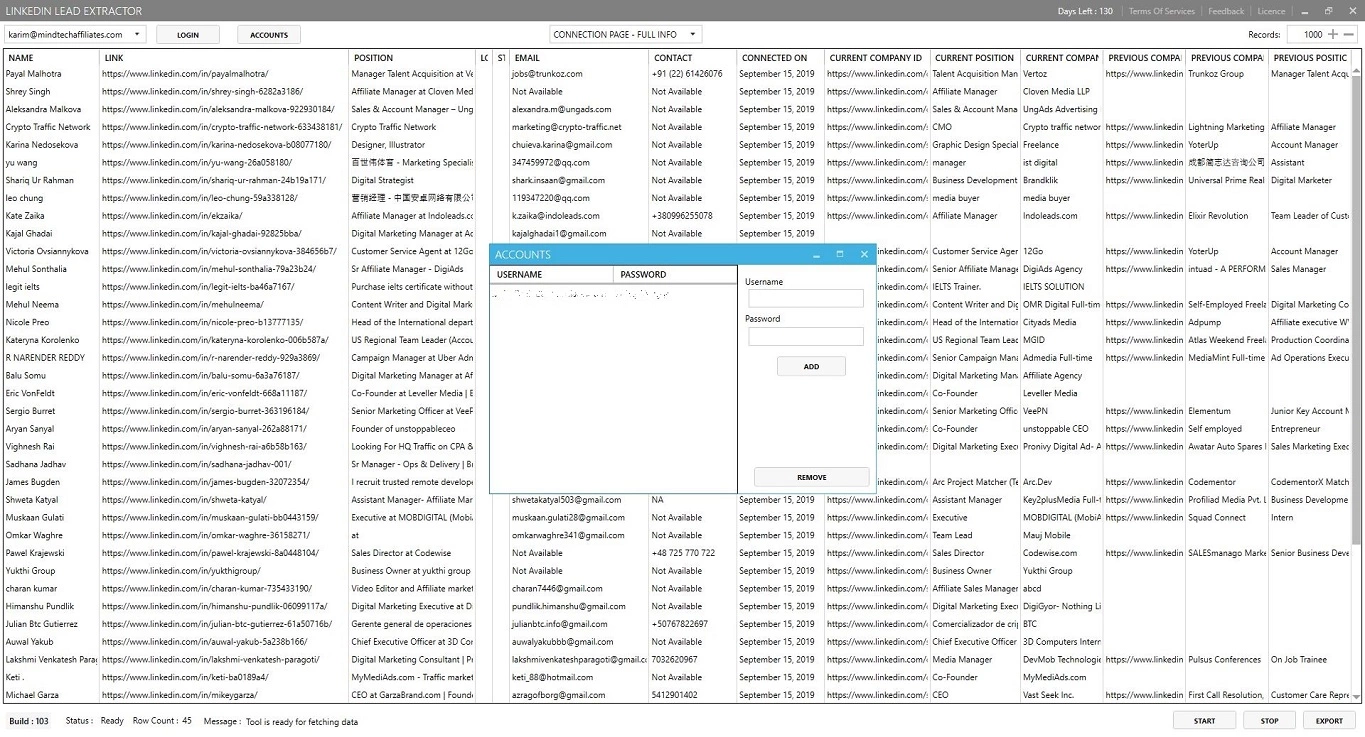Focus the Password input field
Image resolution: width=1365 pixels, height=737 pixels.
point(806,337)
